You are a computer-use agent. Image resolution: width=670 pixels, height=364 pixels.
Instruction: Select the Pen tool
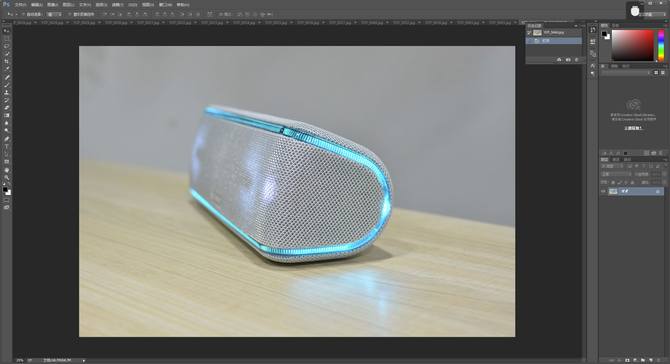(x=6, y=139)
